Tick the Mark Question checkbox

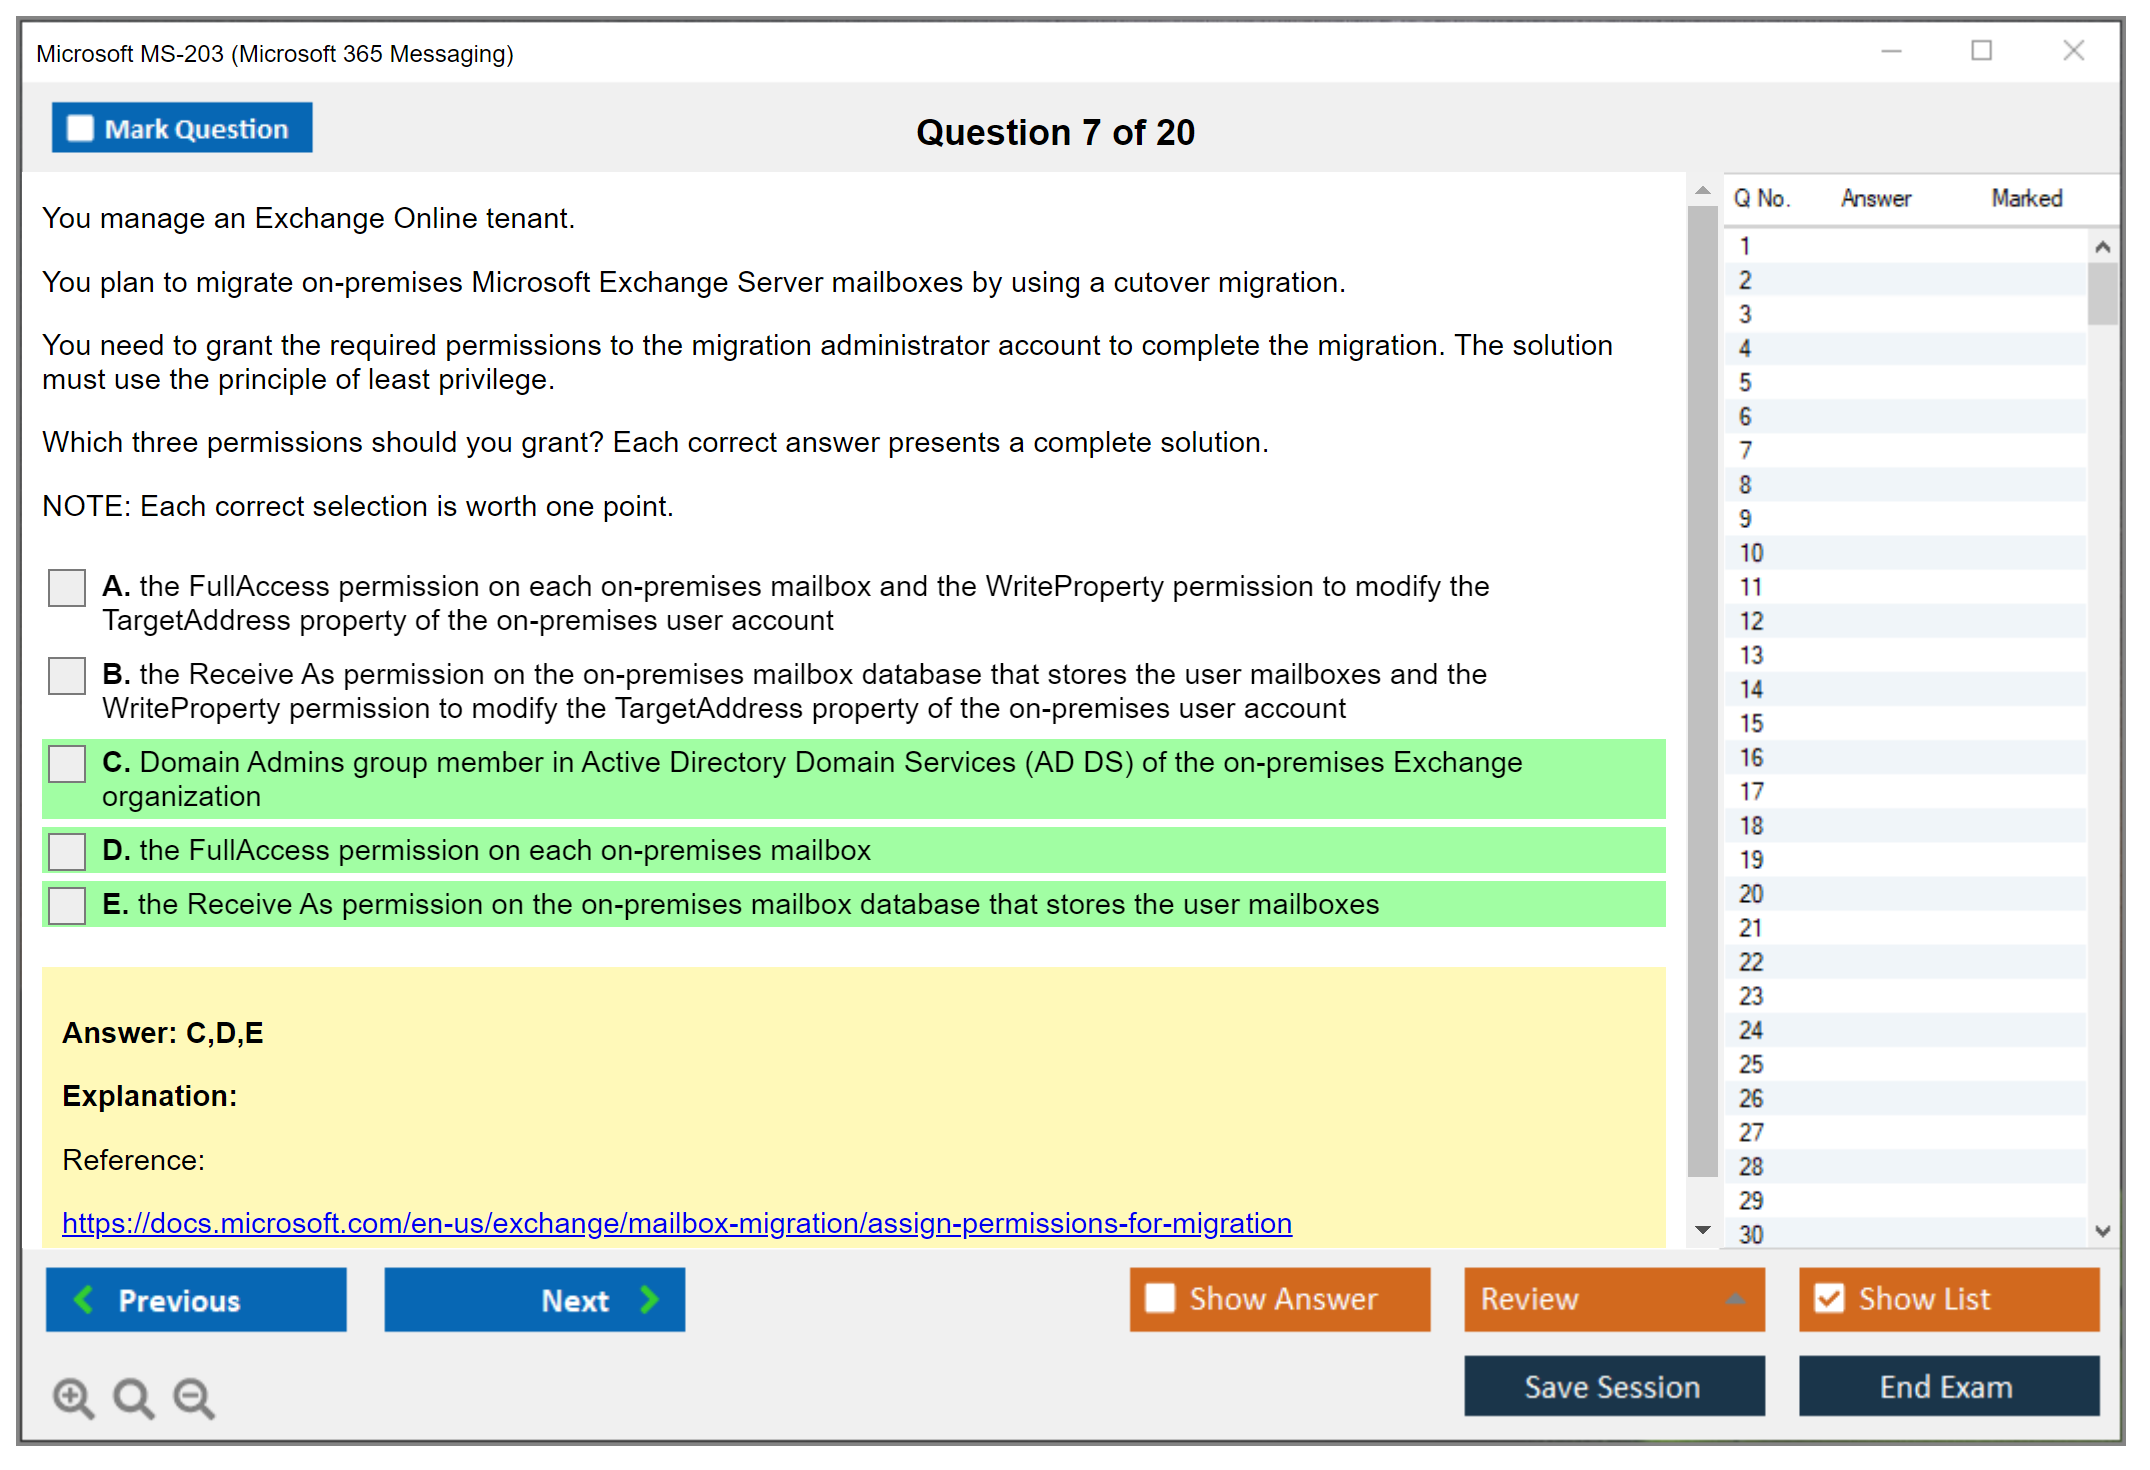[x=80, y=129]
